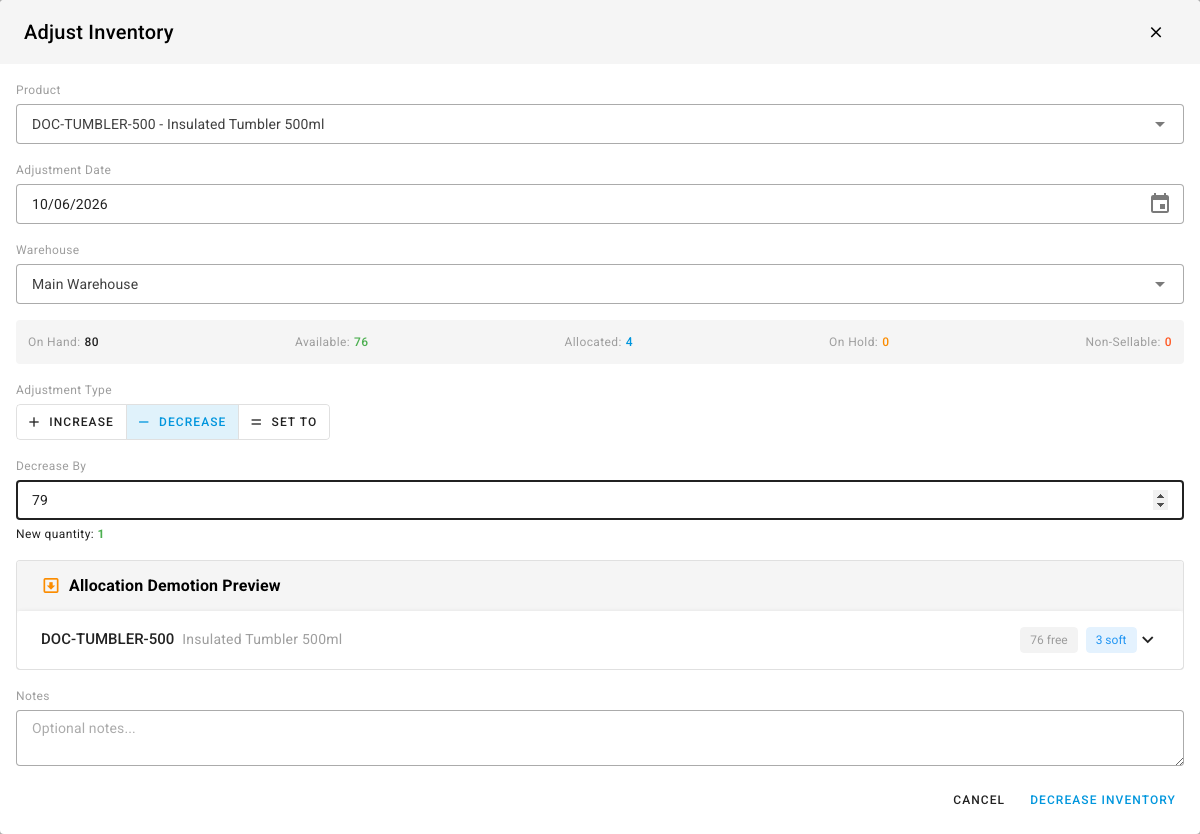Click the 'Adjustment Type' label
The width and height of the screenshot is (1200, 834).
[64, 390]
